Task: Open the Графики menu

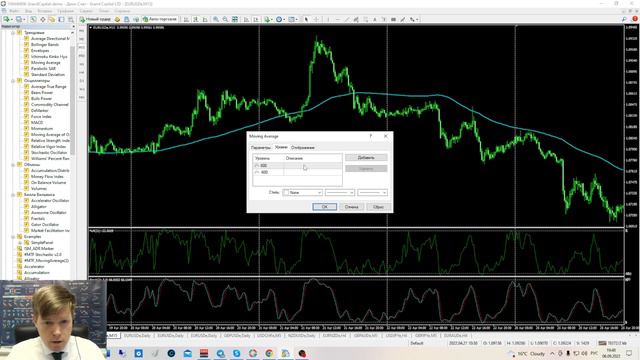Action: 65,11
